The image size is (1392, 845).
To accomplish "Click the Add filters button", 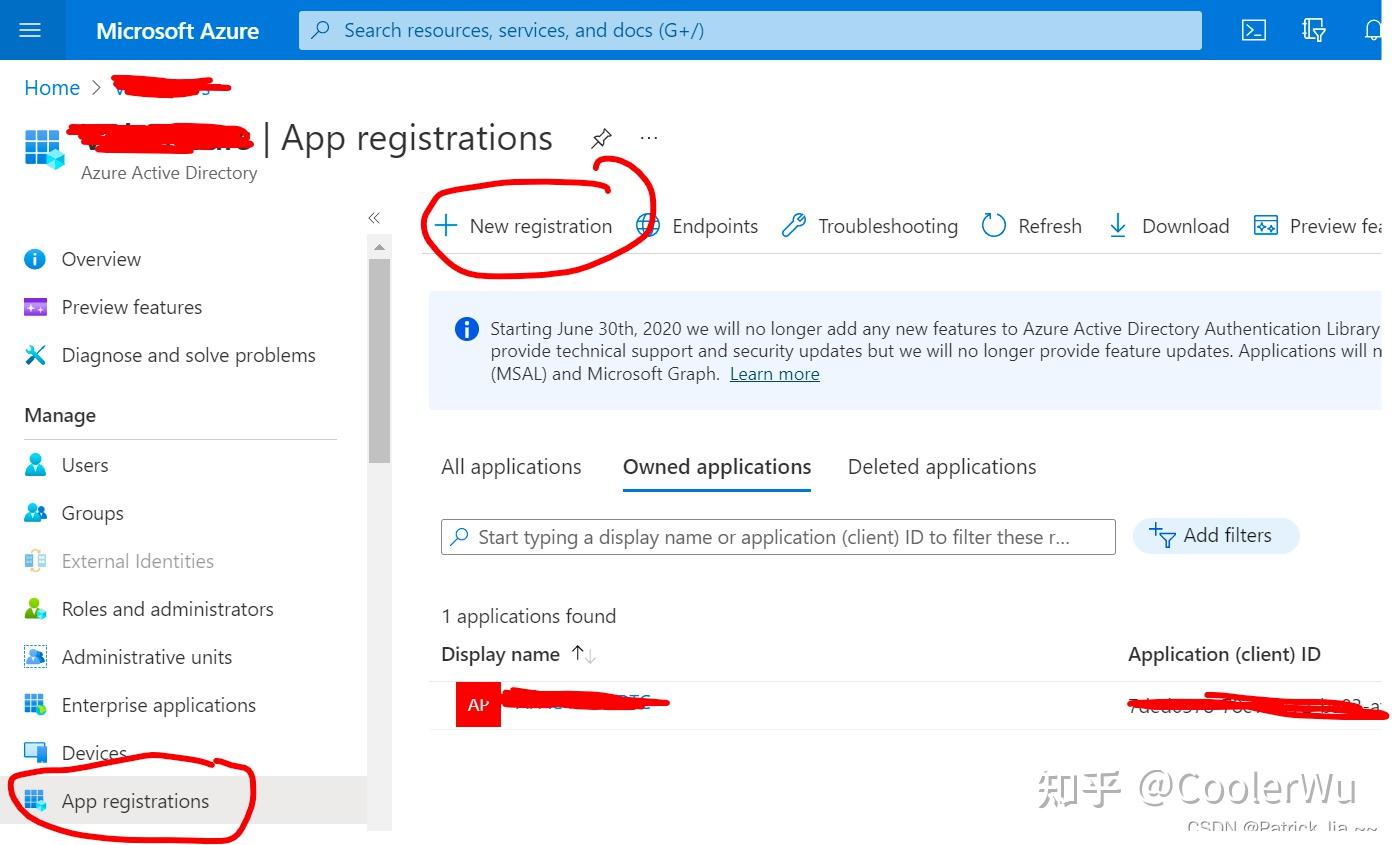I will coord(1216,536).
